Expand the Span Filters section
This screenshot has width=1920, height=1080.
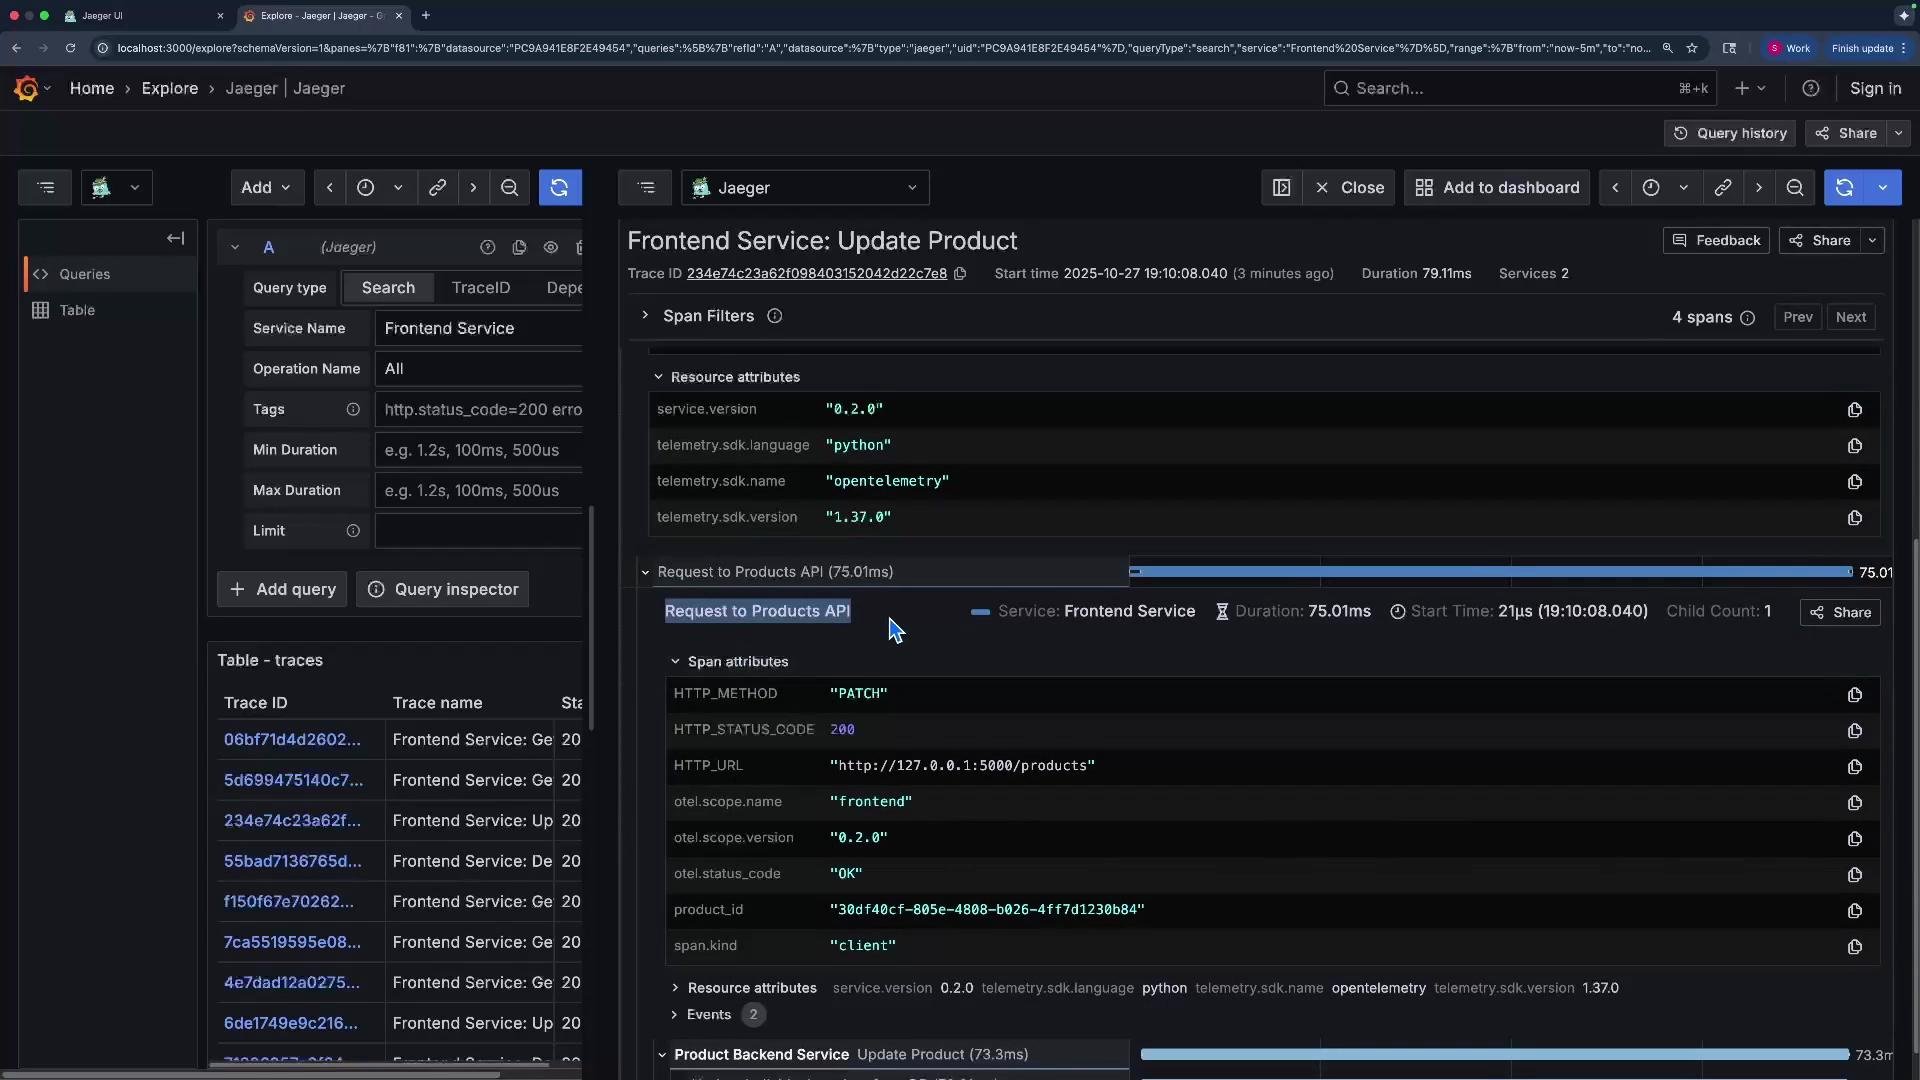(x=645, y=316)
